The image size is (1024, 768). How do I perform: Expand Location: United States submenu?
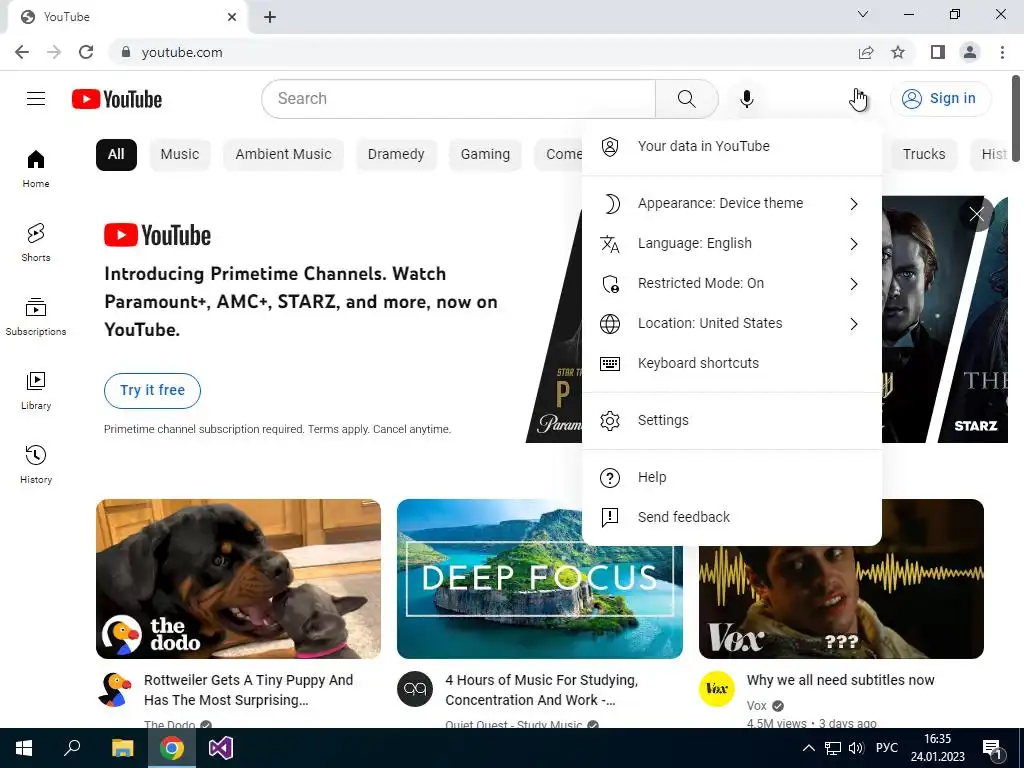pos(731,323)
